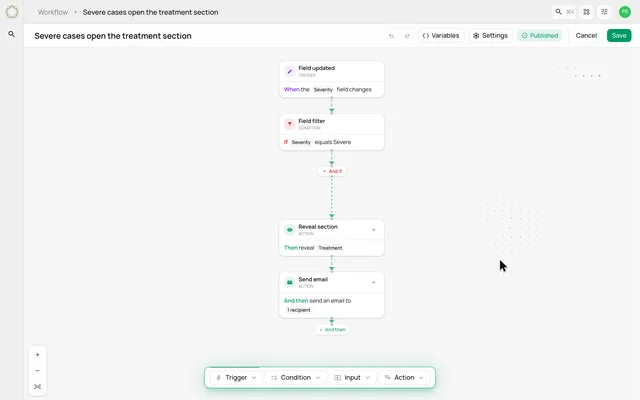Open workflow Settings
Image resolution: width=640 pixels, height=400 pixels.
click(x=490, y=36)
